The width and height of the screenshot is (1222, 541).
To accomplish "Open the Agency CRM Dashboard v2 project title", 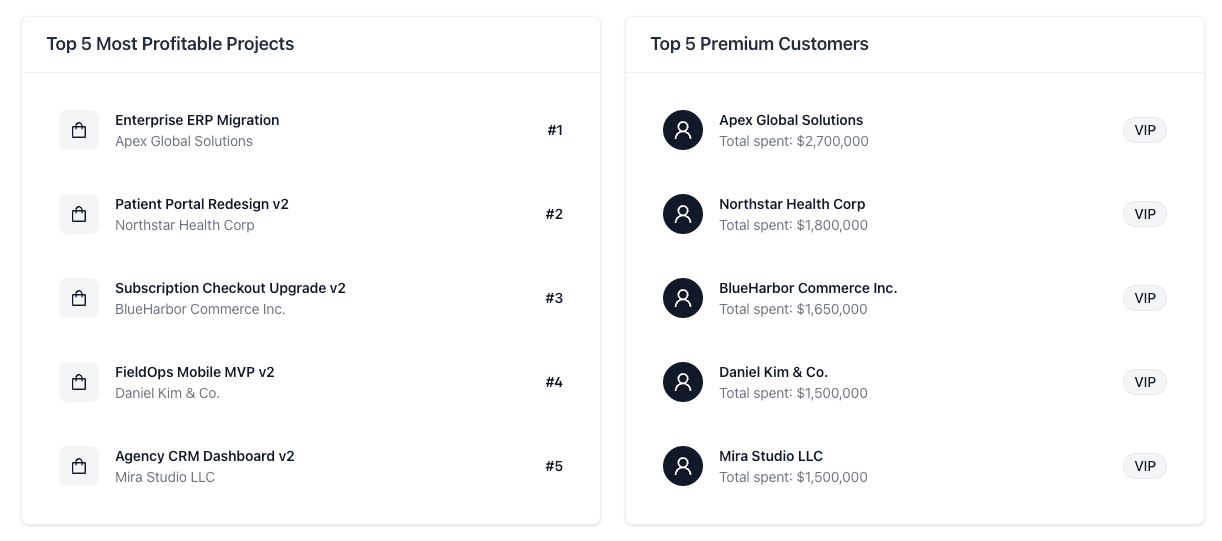I will click(x=205, y=456).
